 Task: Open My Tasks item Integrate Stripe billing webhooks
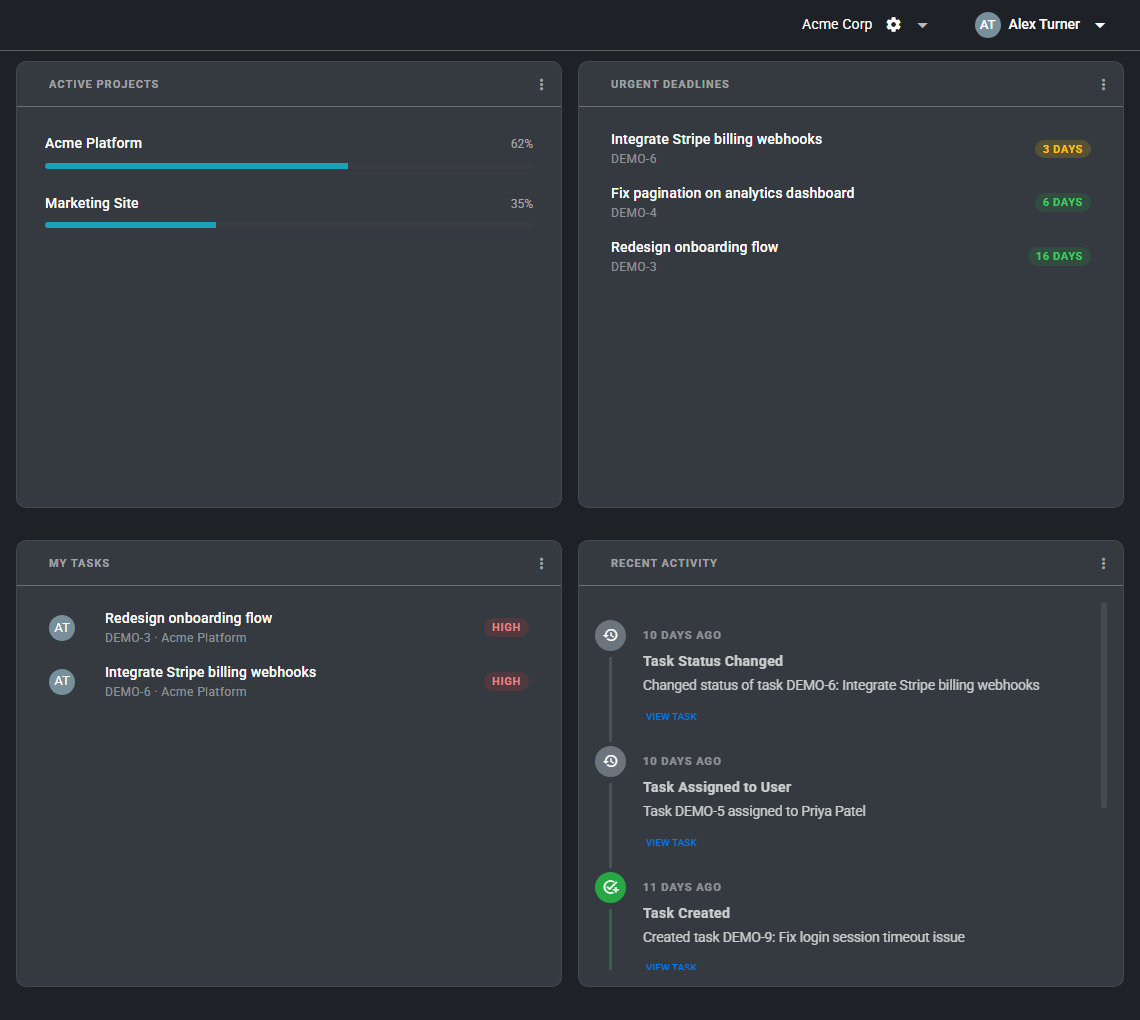pyautogui.click(x=210, y=672)
